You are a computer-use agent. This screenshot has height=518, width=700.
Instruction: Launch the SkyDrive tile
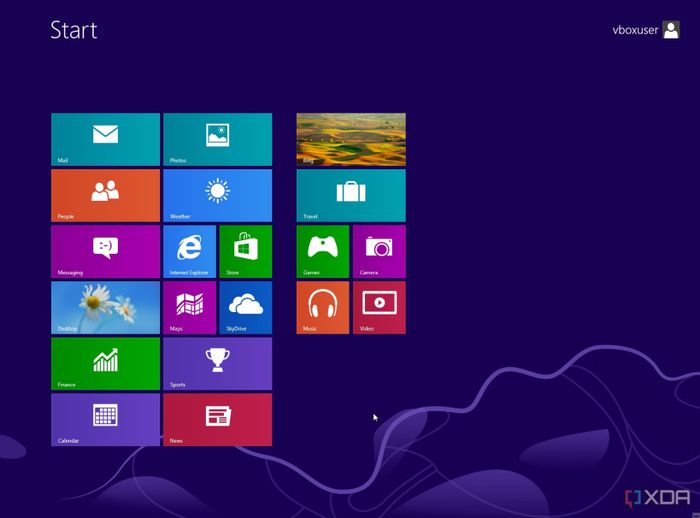[246, 308]
